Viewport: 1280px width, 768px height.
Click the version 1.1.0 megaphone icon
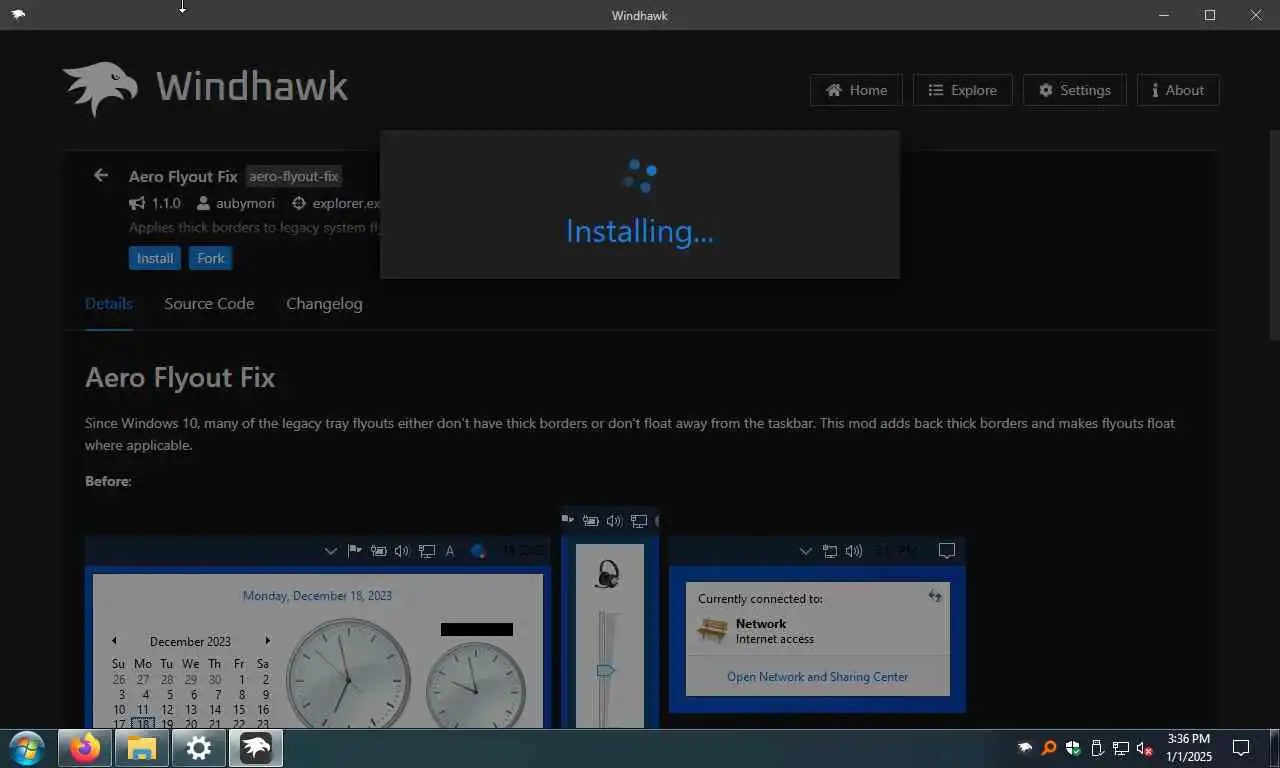pos(137,203)
